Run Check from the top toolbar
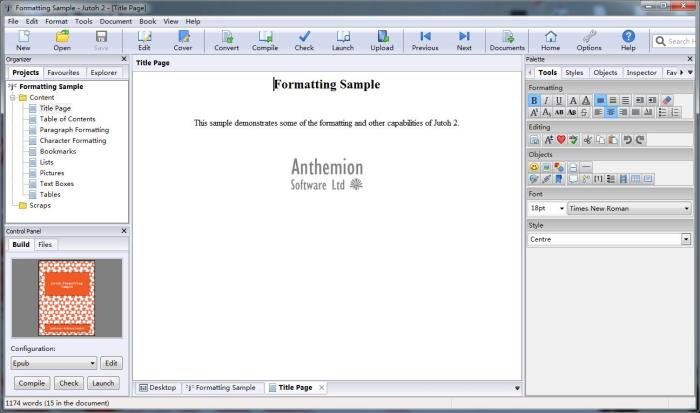This screenshot has height=413, width=700. tap(304, 40)
